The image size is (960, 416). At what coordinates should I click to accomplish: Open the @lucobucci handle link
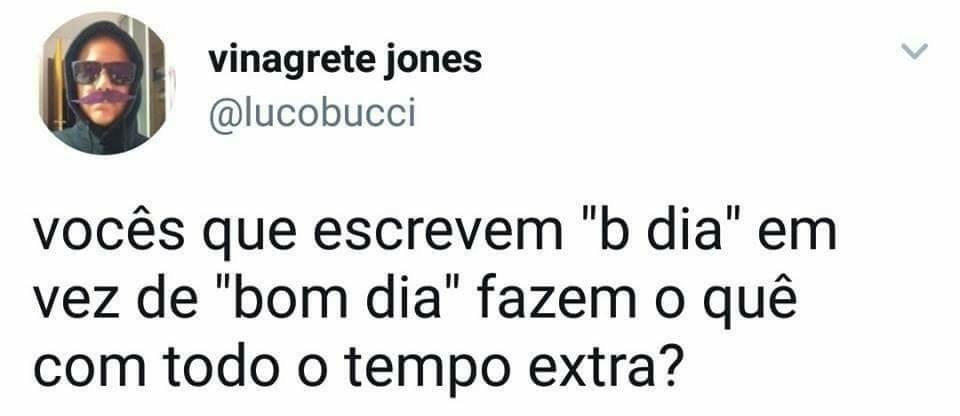coord(312,114)
